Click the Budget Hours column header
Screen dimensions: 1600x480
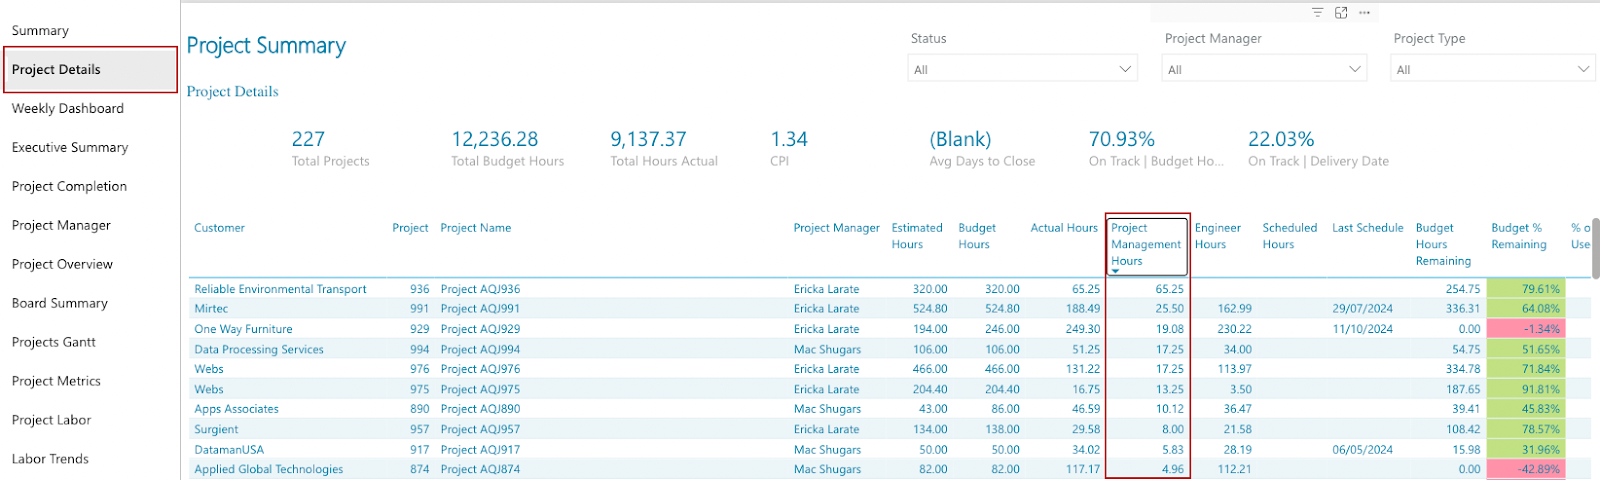coord(977,236)
